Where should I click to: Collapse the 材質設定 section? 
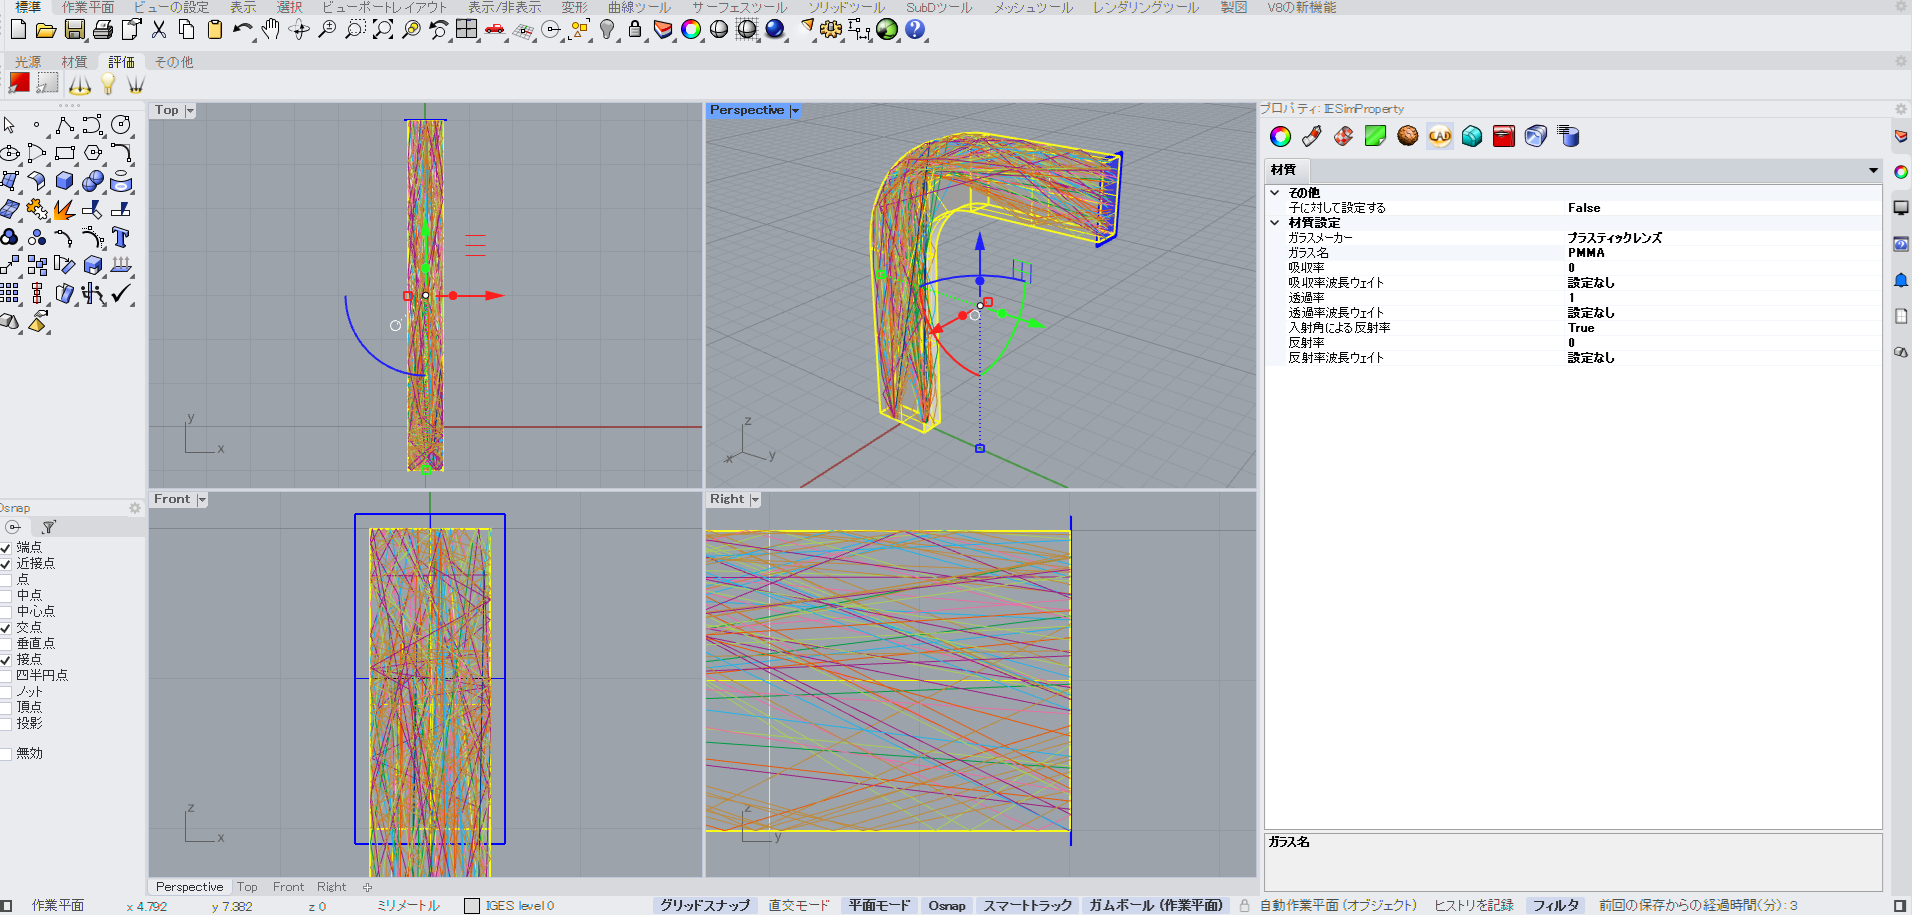pyautogui.click(x=1275, y=222)
